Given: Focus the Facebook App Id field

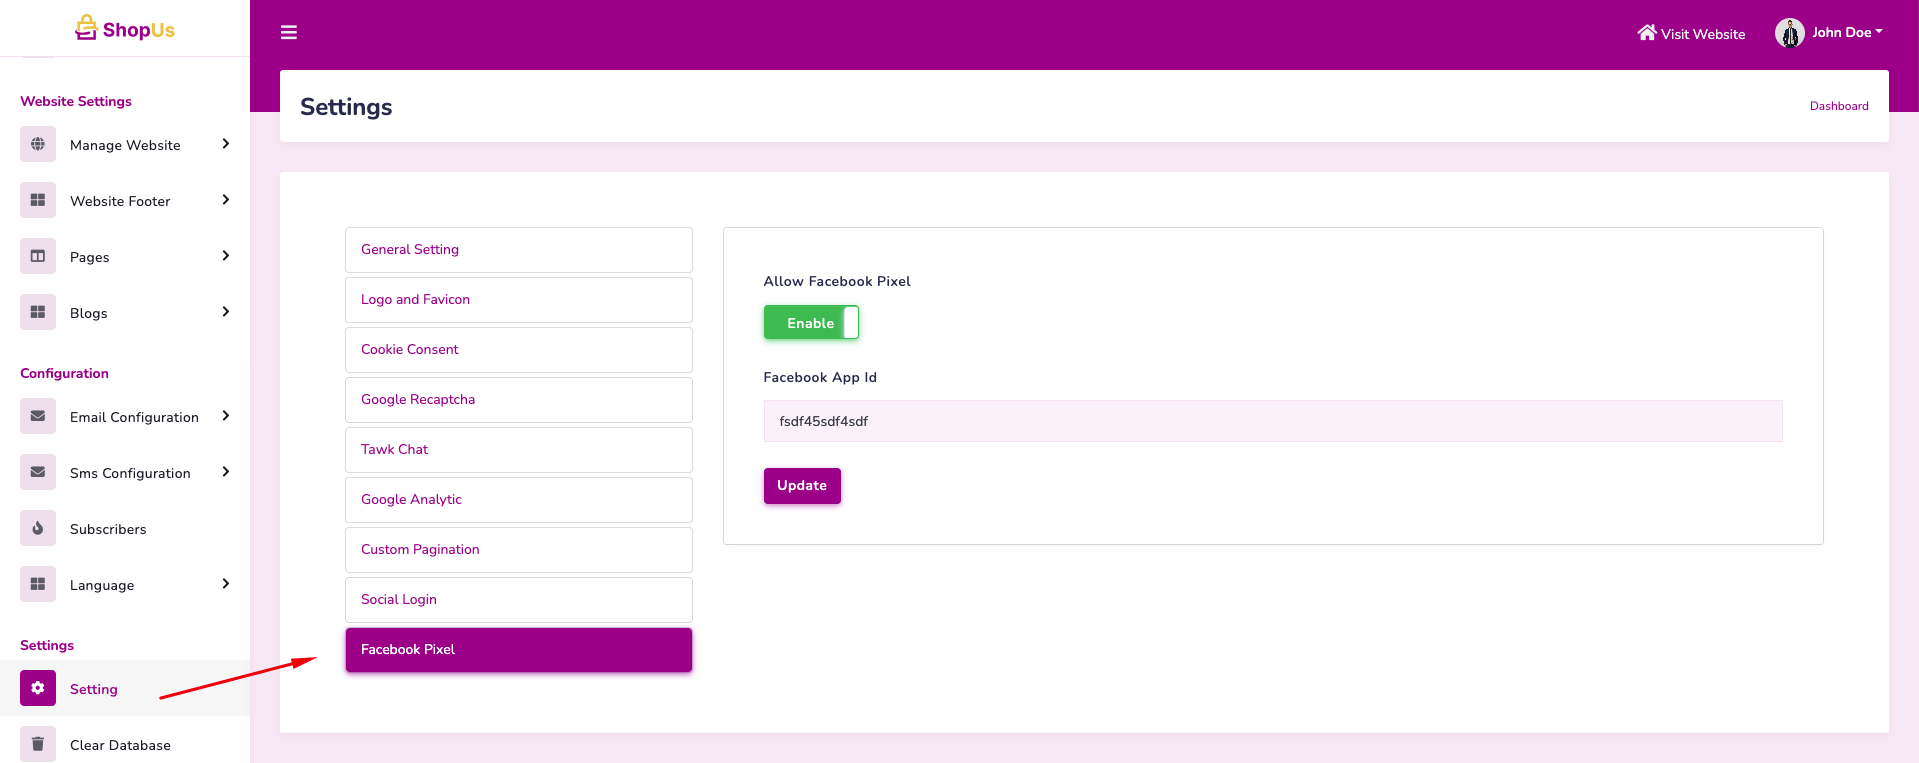Looking at the screenshot, I should (x=1272, y=421).
